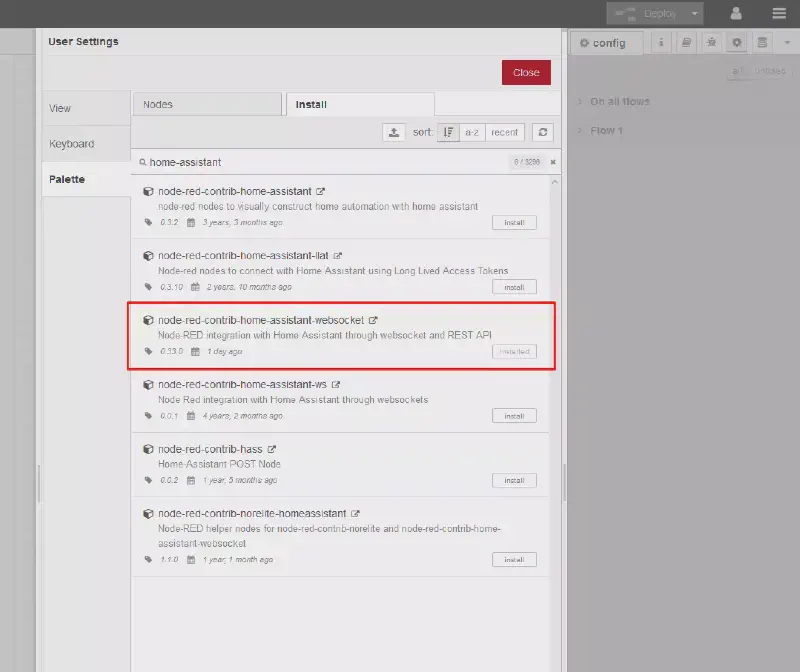This screenshot has height=672, width=800.
Task: Open the user account icon
Action: [736, 13]
